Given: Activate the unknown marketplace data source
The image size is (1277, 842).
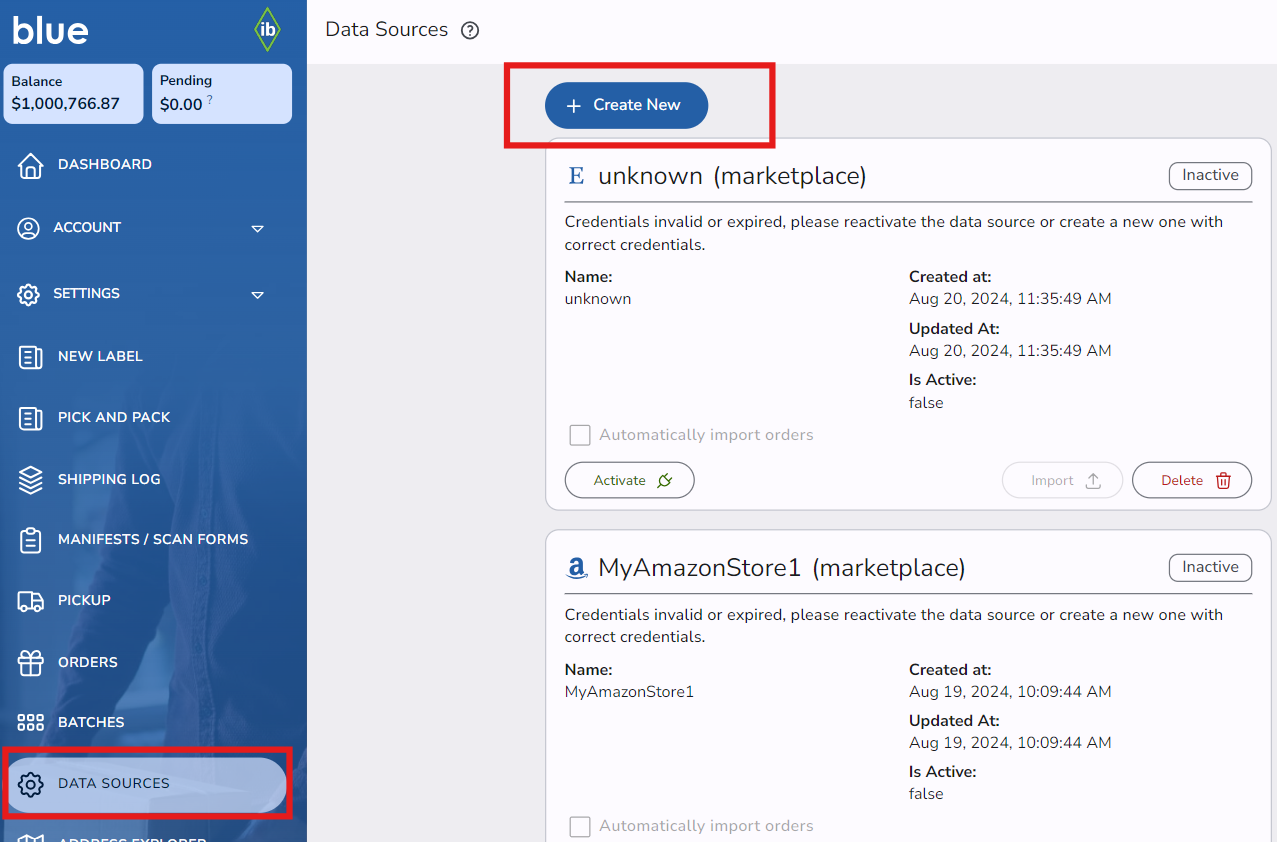Looking at the screenshot, I should [x=629, y=480].
